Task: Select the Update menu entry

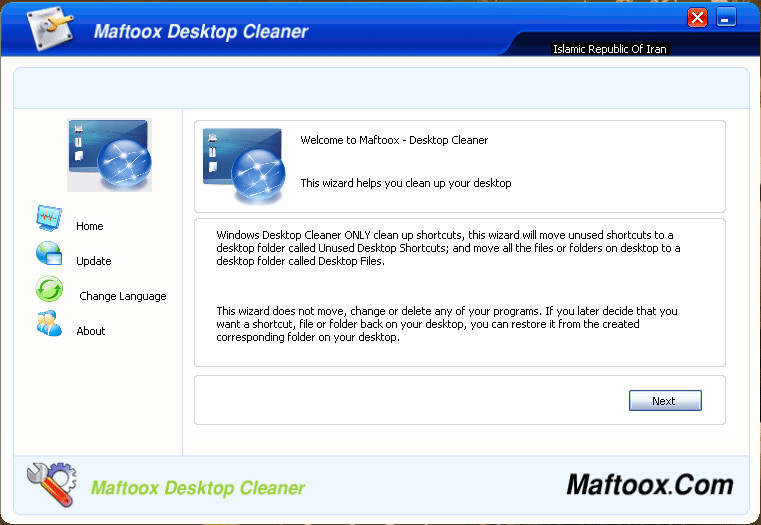Action: coord(94,261)
